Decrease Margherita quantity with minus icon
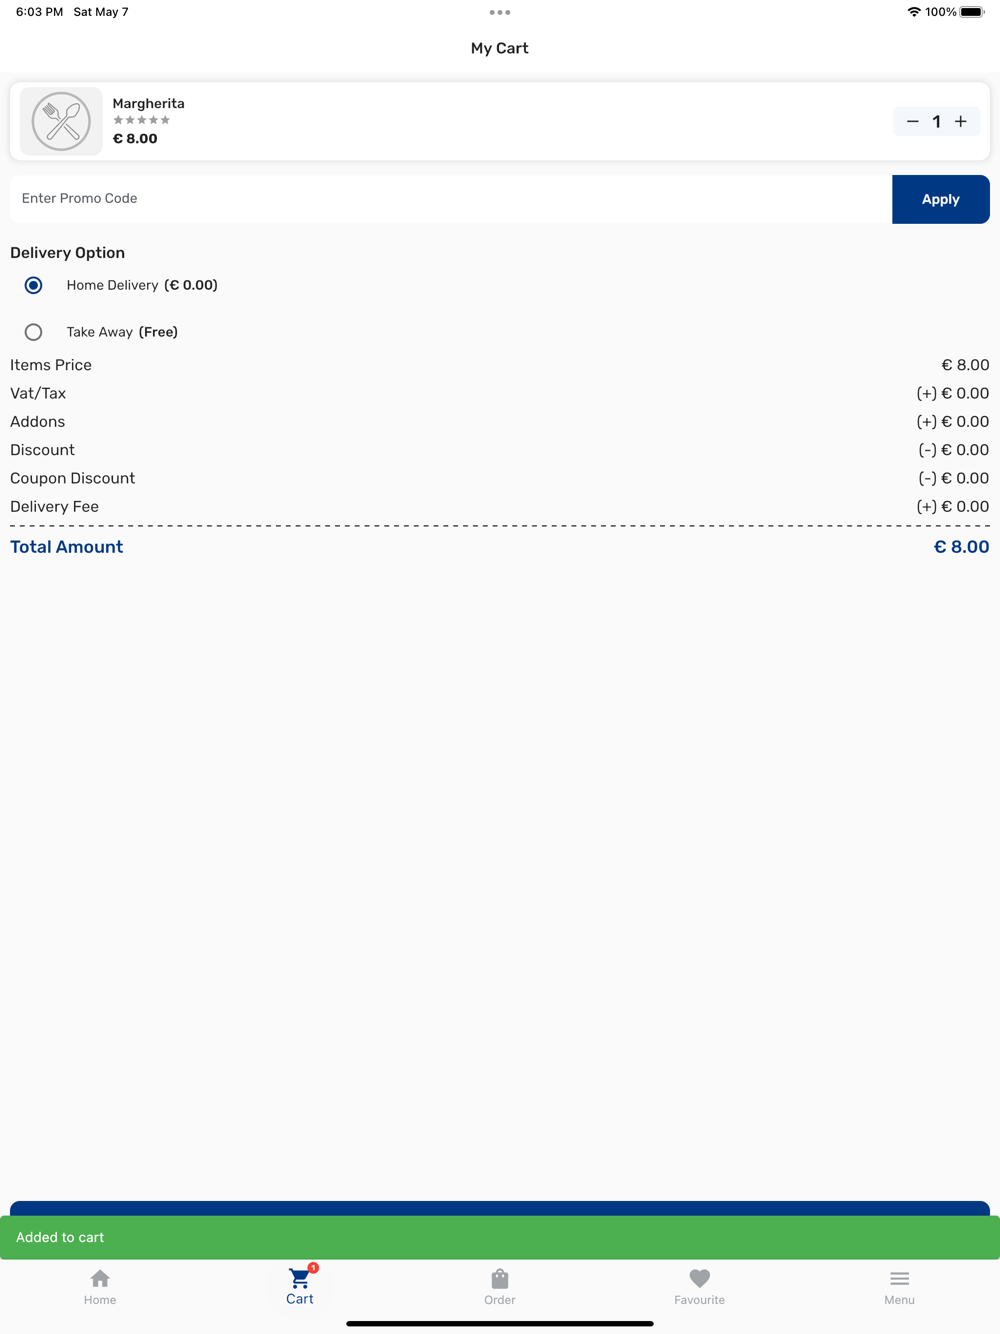 click(912, 122)
